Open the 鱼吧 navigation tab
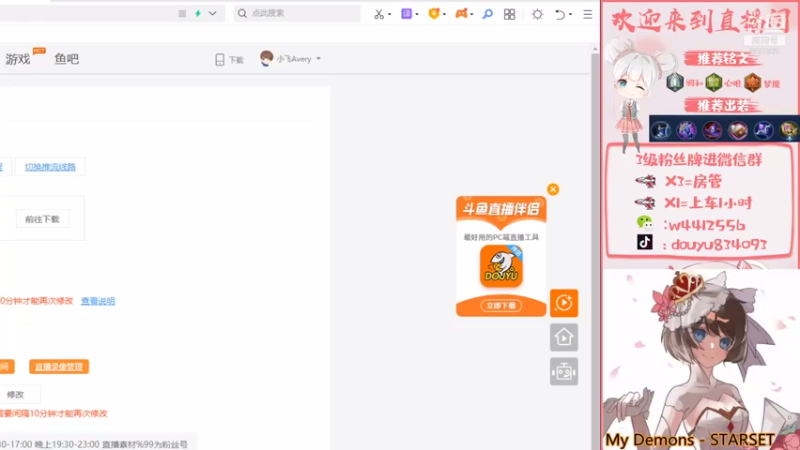 click(x=67, y=59)
